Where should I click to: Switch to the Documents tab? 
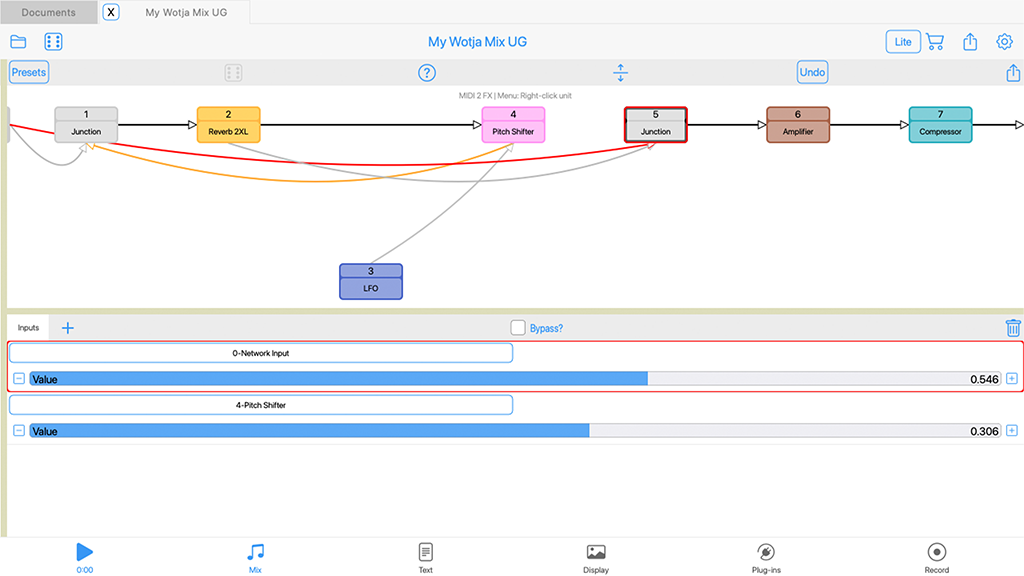48,13
